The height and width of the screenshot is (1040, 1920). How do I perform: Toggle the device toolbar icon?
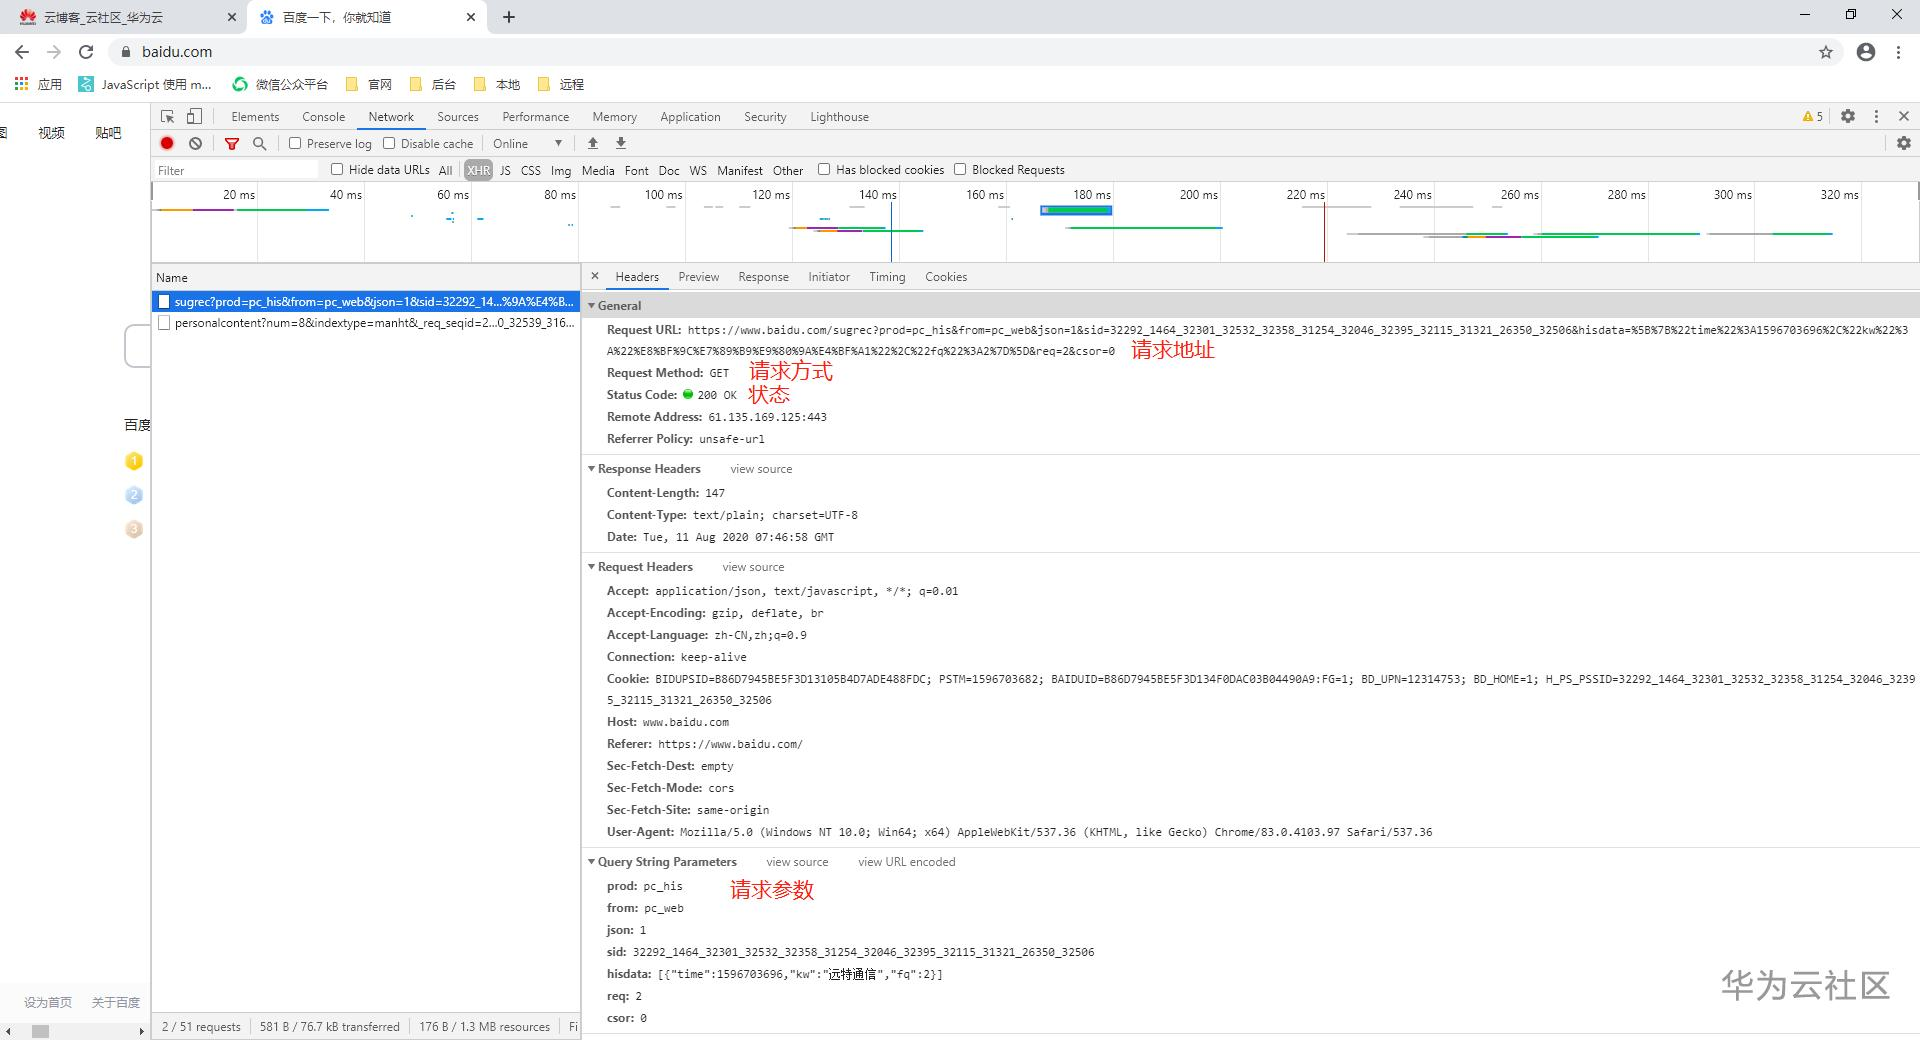coord(195,116)
